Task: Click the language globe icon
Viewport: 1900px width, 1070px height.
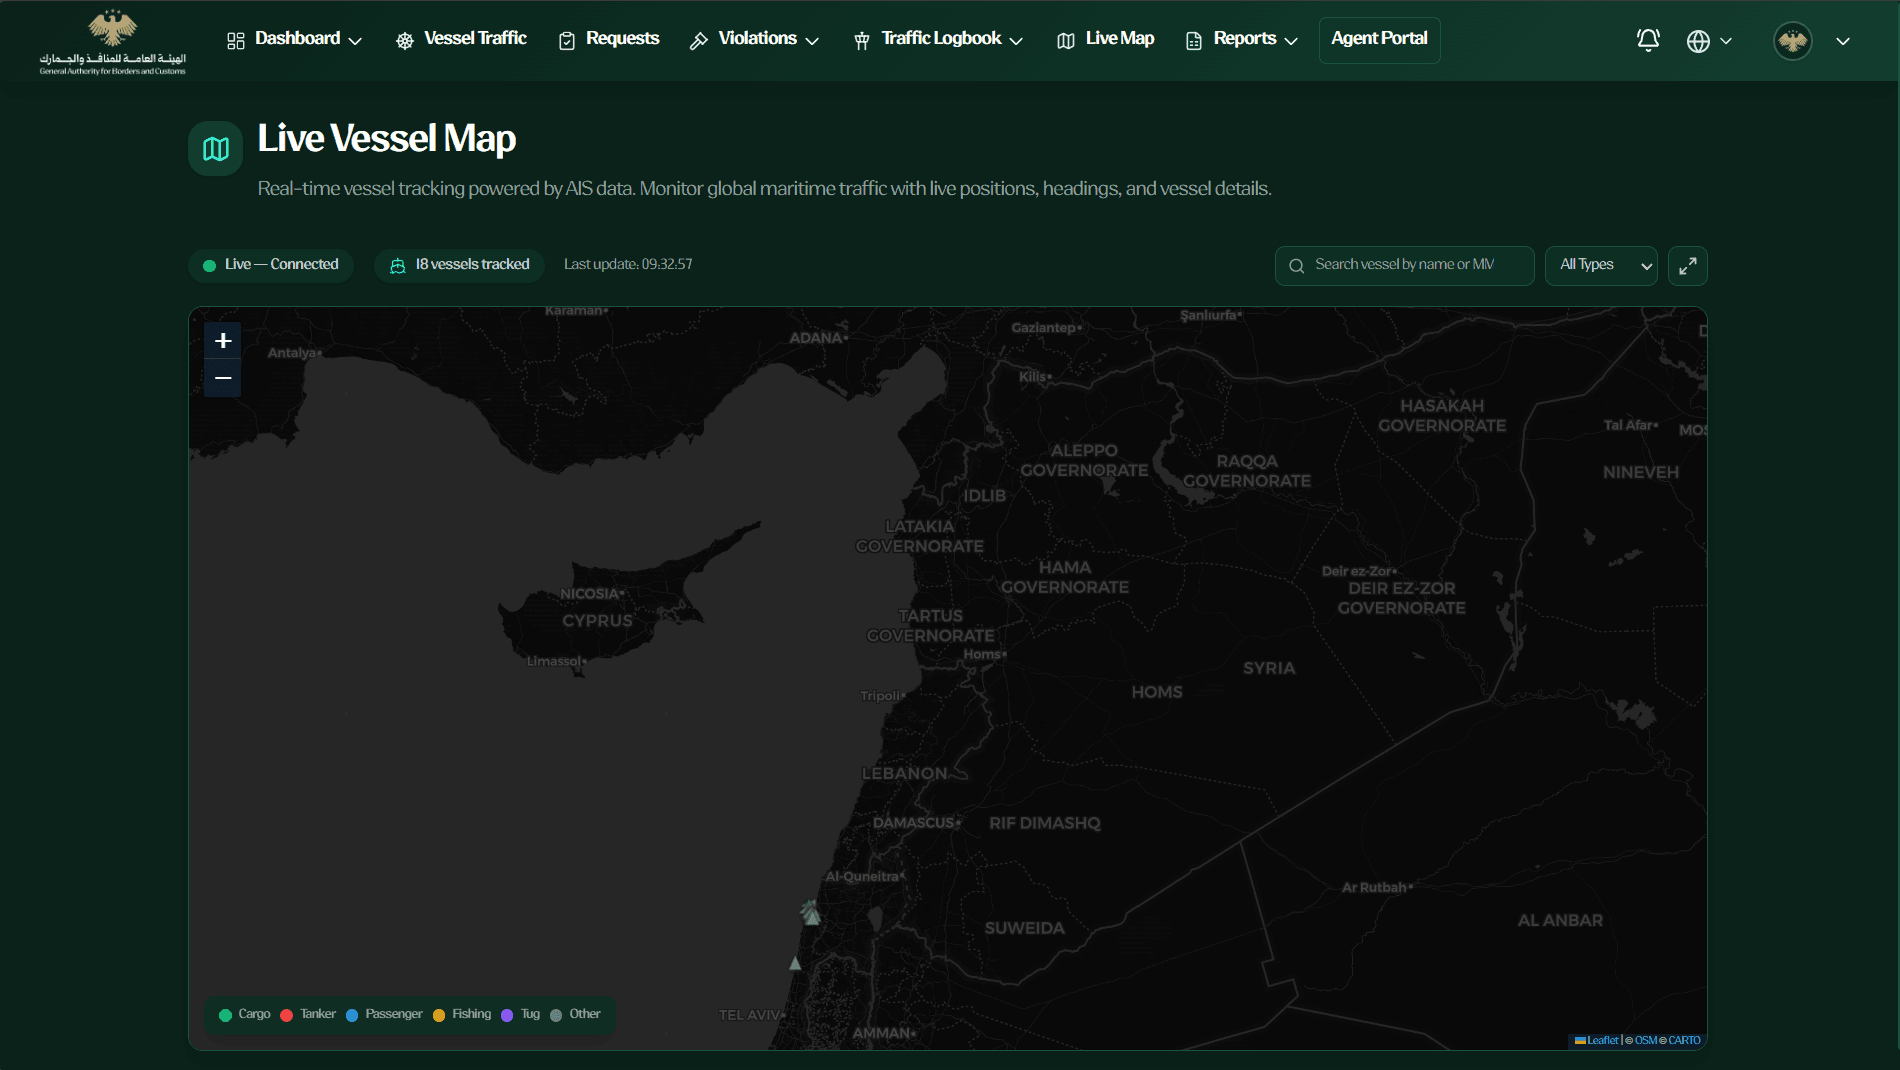Action: coord(1698,41)
